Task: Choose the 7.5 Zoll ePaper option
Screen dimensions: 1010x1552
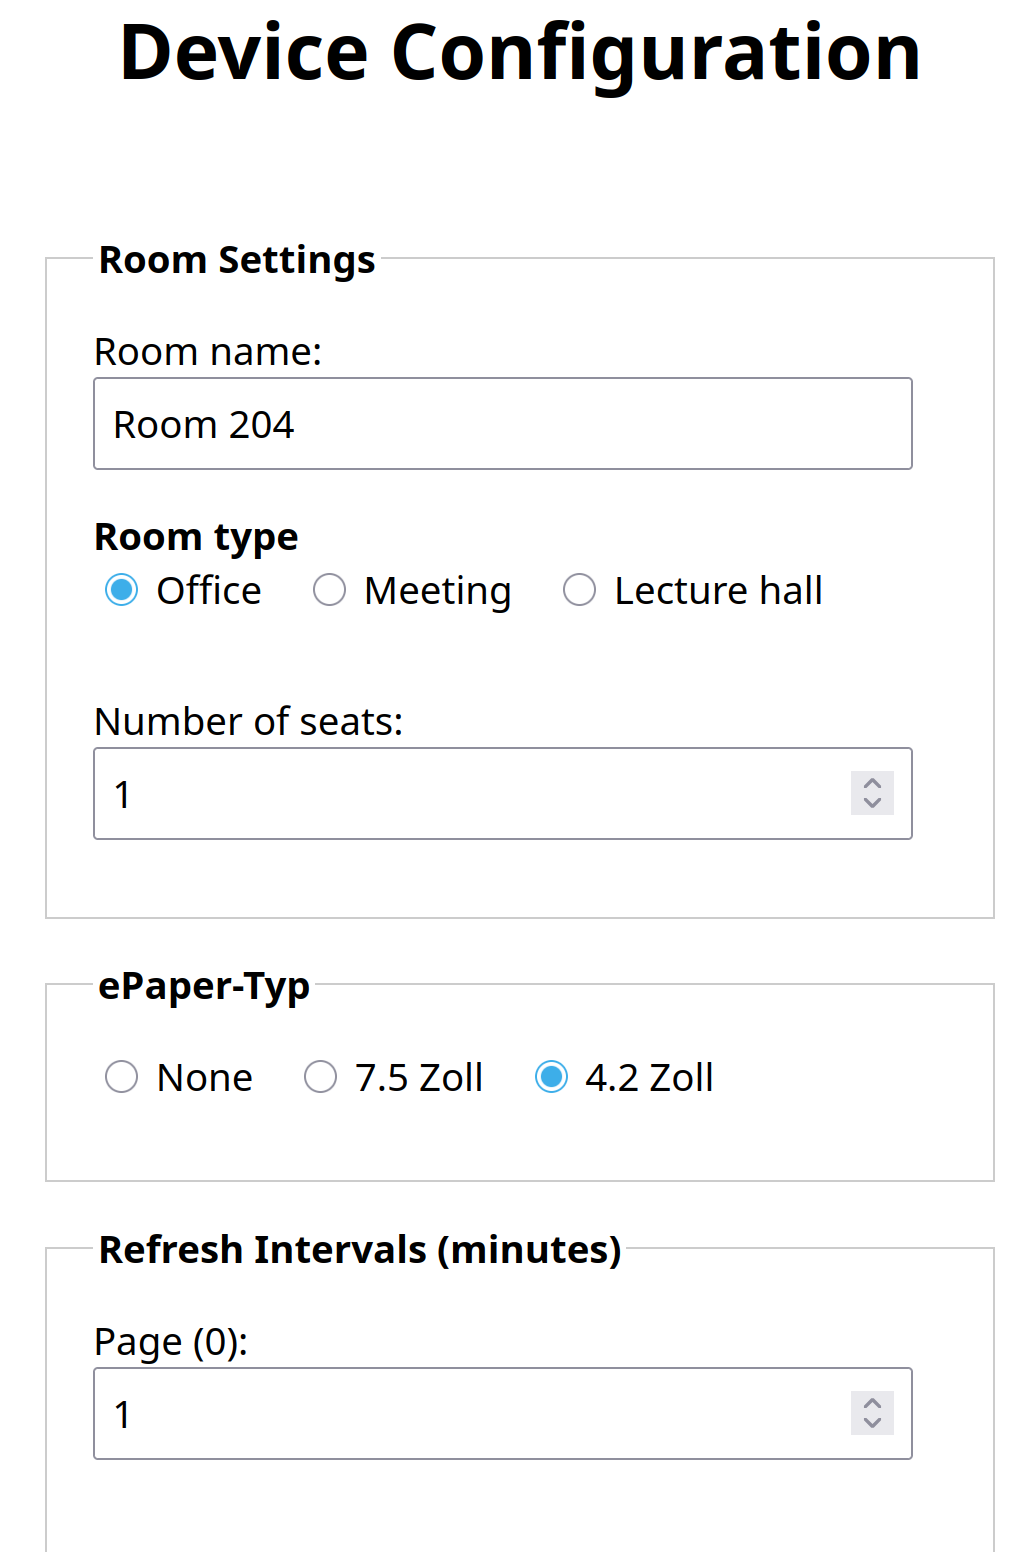Action: [x=320, y=1077]
